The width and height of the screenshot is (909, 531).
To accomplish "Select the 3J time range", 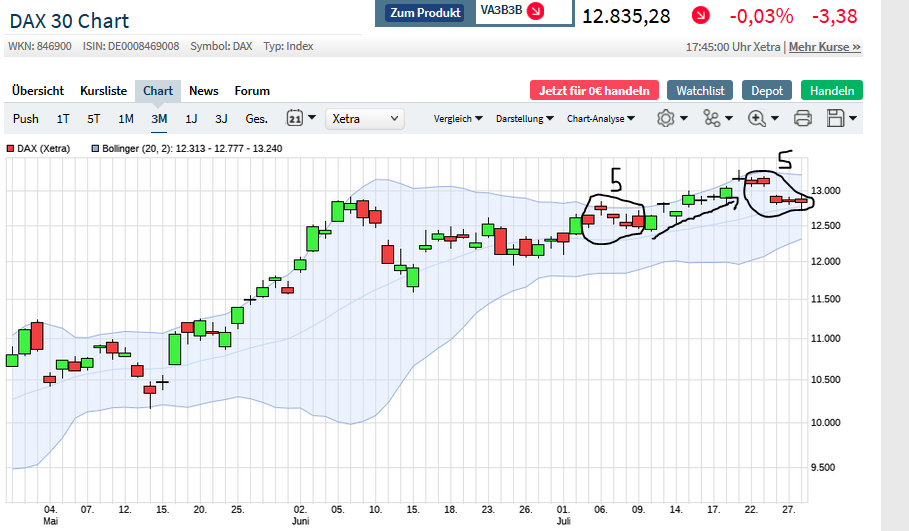I will [221, 119].
